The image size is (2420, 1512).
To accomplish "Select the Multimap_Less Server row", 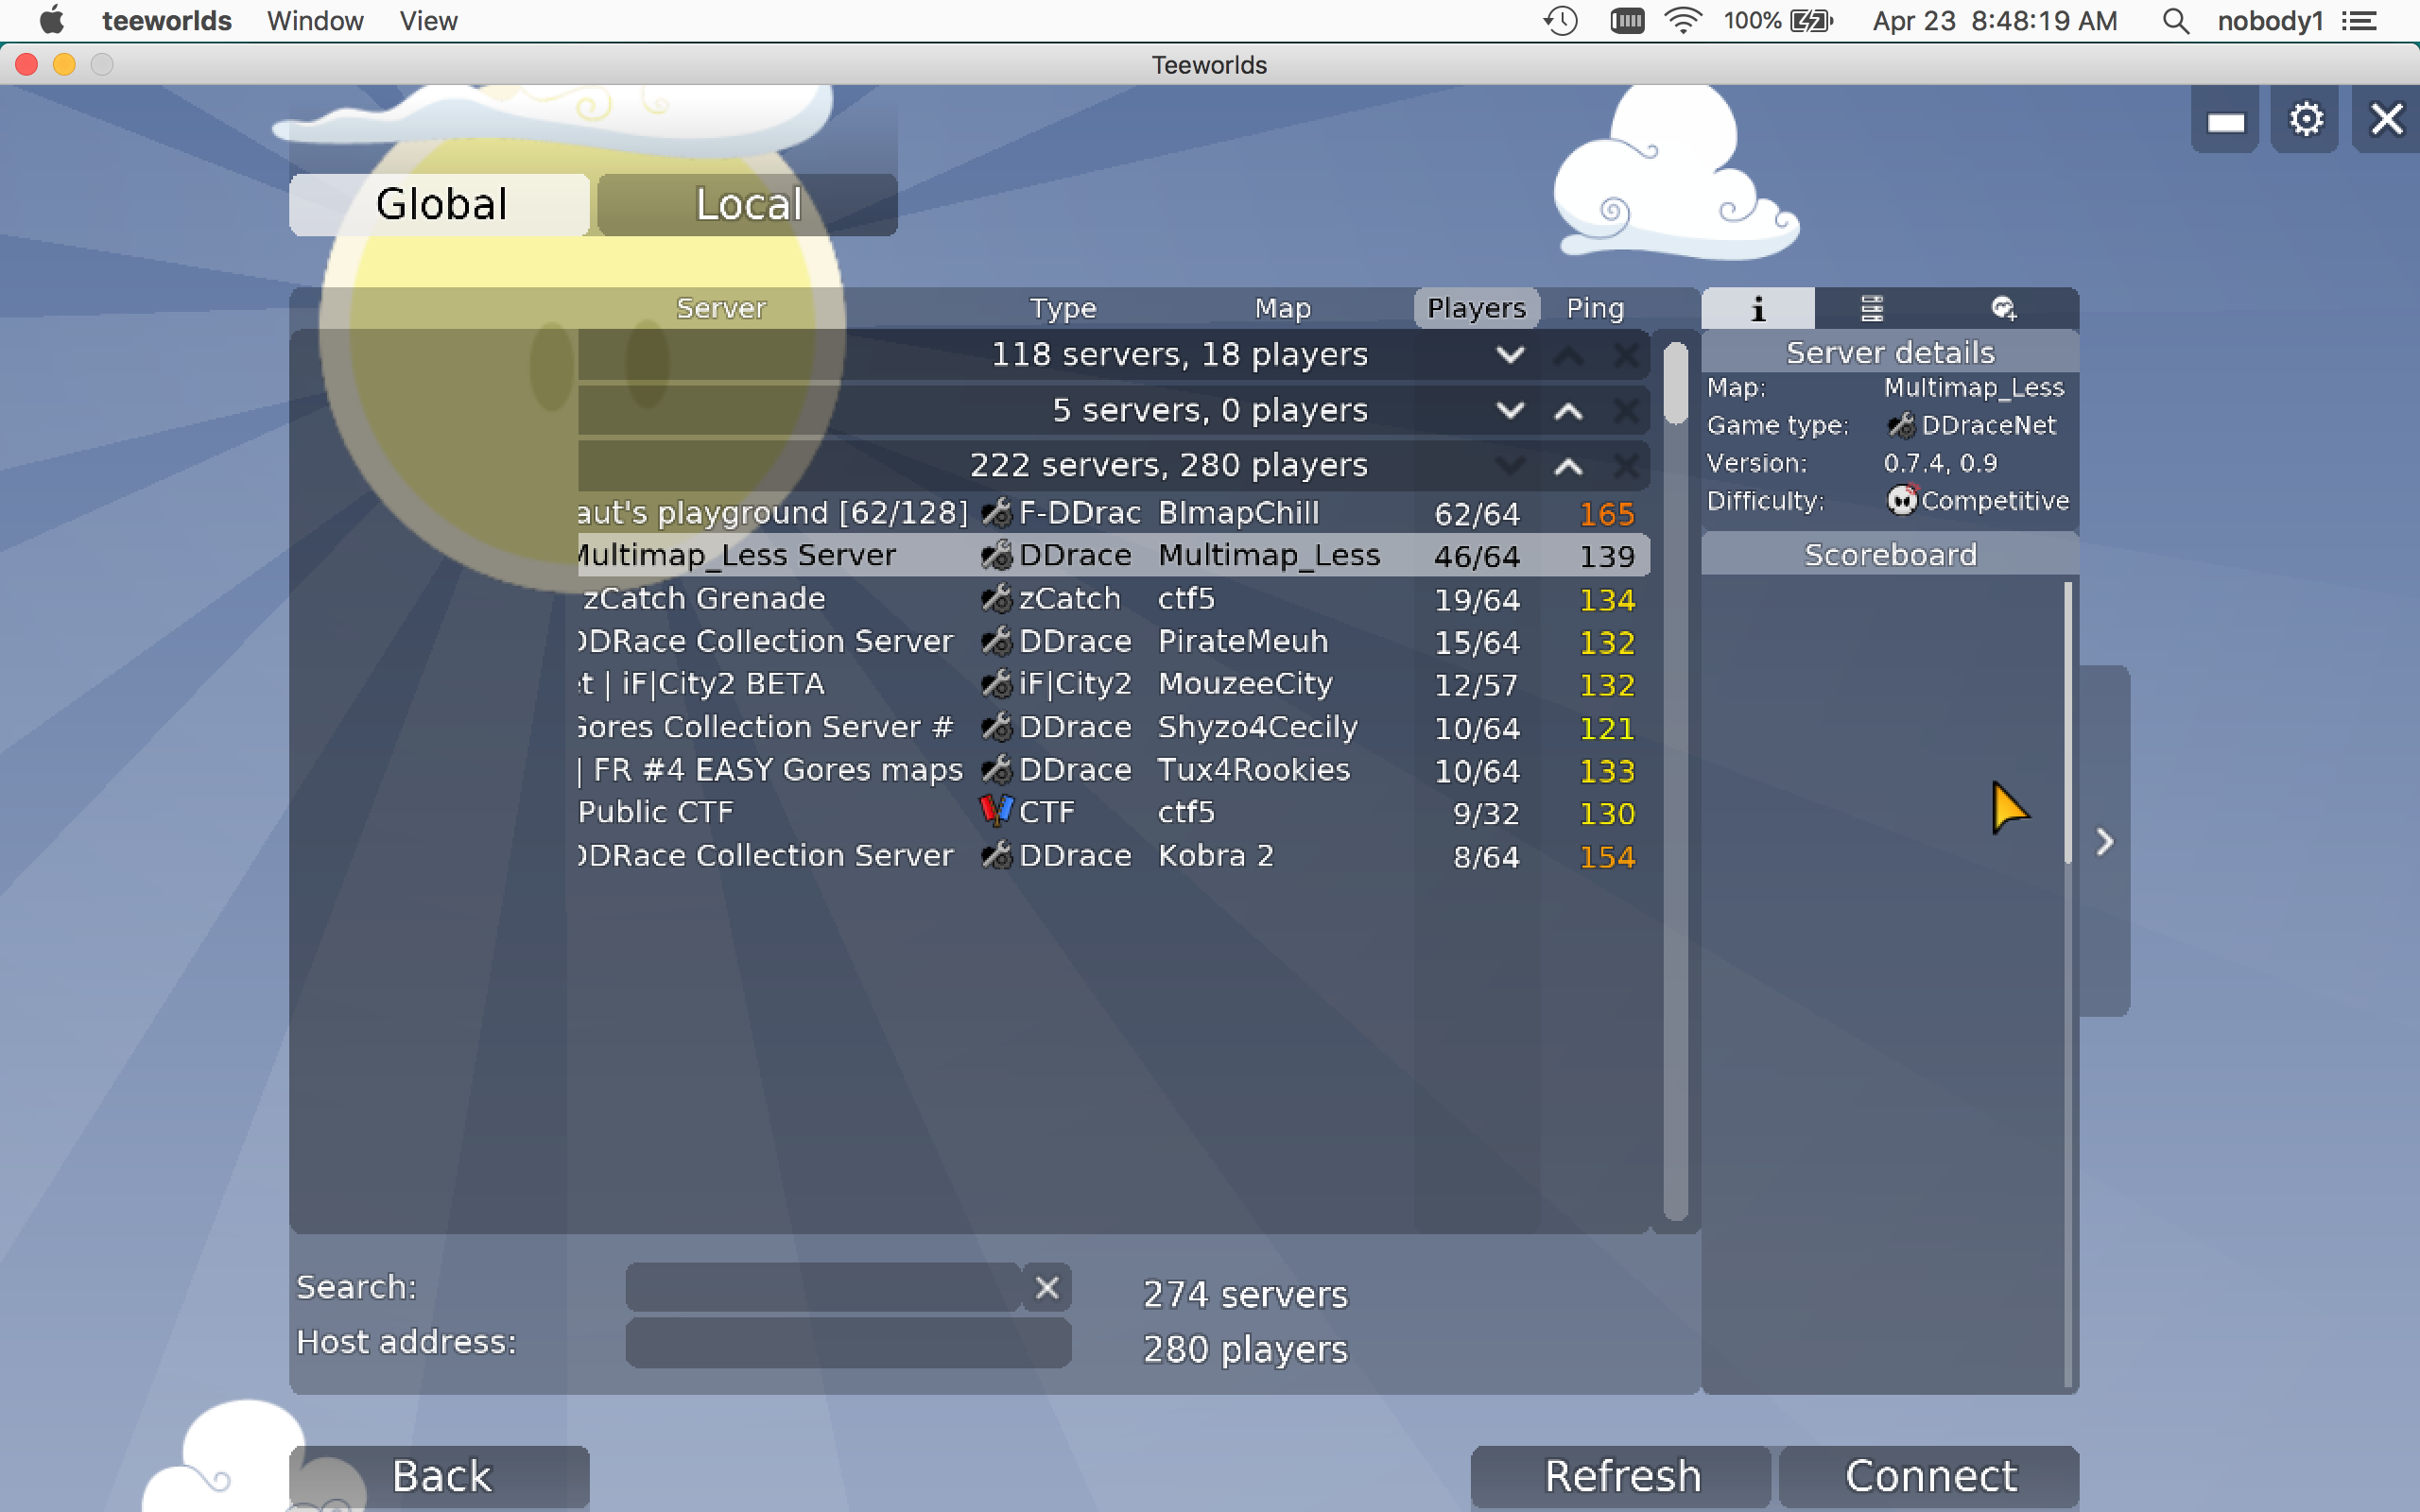I will pyautogui.click(x=1113, y=555).
